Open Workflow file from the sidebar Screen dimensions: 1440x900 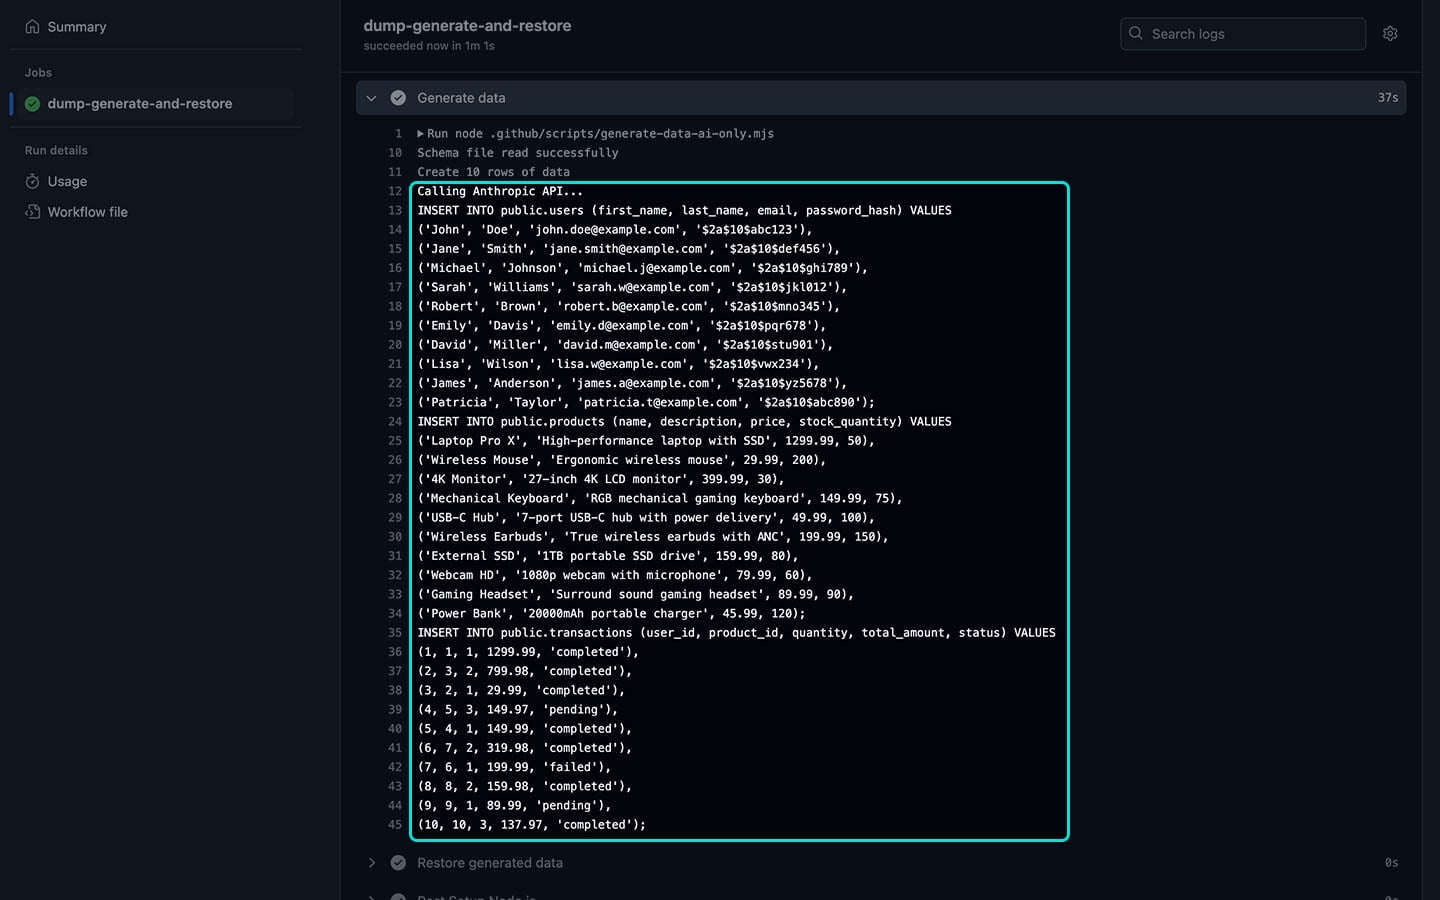[88, 212]
